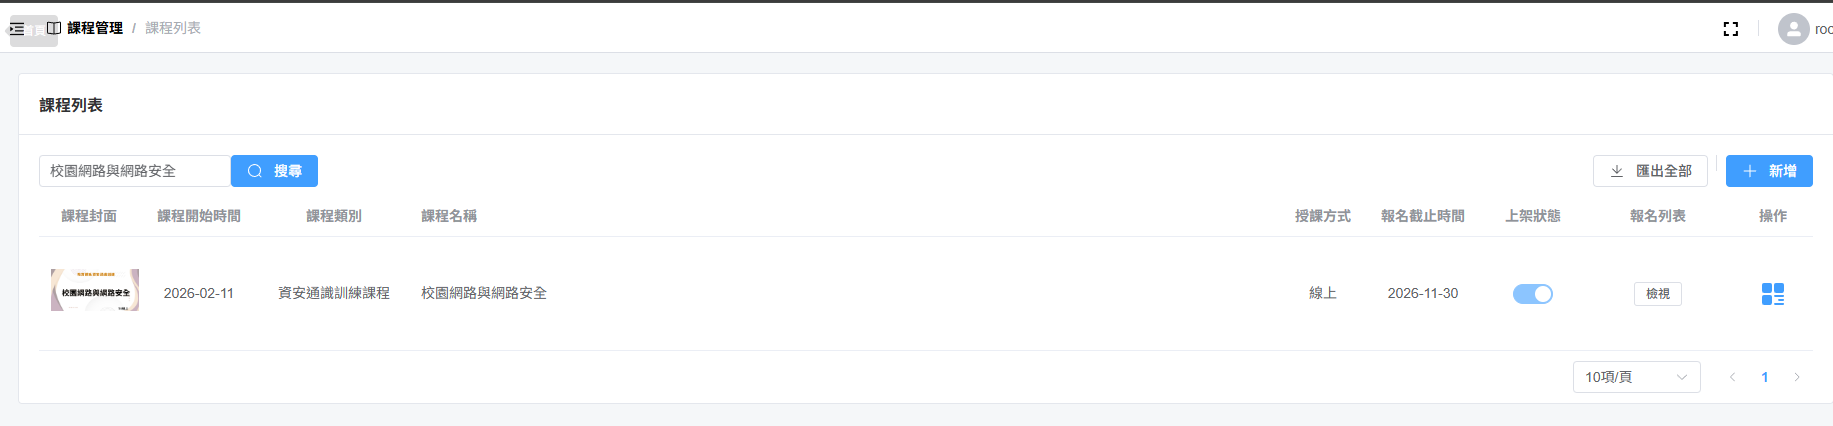Select page number 1 in pagination
The height and width of the screenshot is (426, 1833).
(1765, 377)
